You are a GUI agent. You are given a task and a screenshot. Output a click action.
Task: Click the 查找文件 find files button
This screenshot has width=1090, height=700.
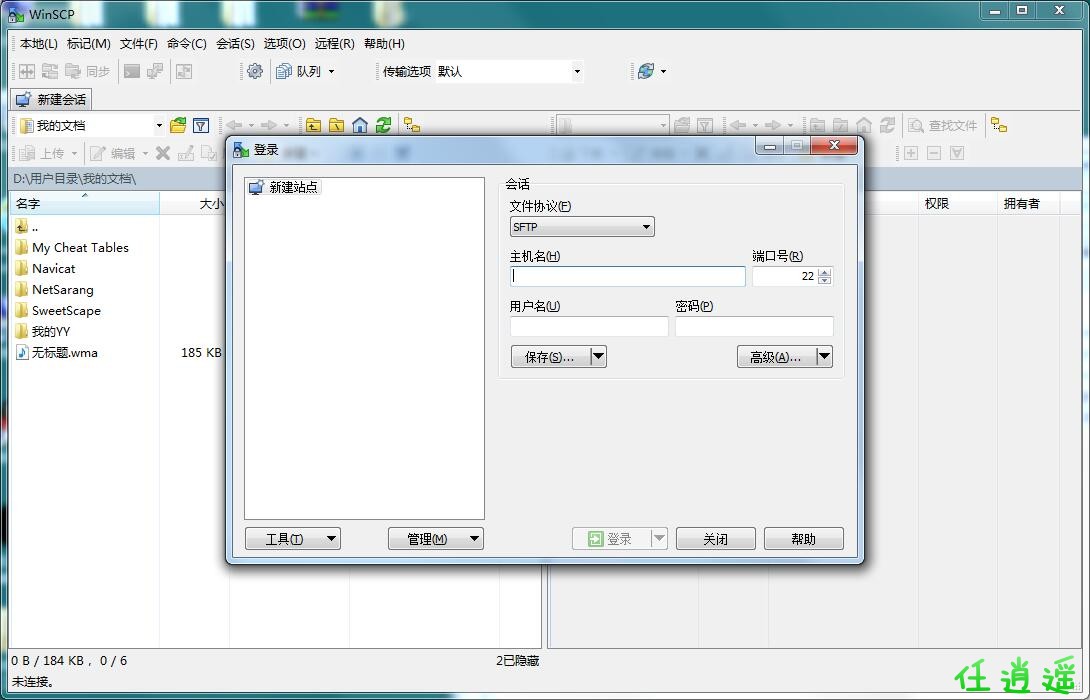[943, 126]
